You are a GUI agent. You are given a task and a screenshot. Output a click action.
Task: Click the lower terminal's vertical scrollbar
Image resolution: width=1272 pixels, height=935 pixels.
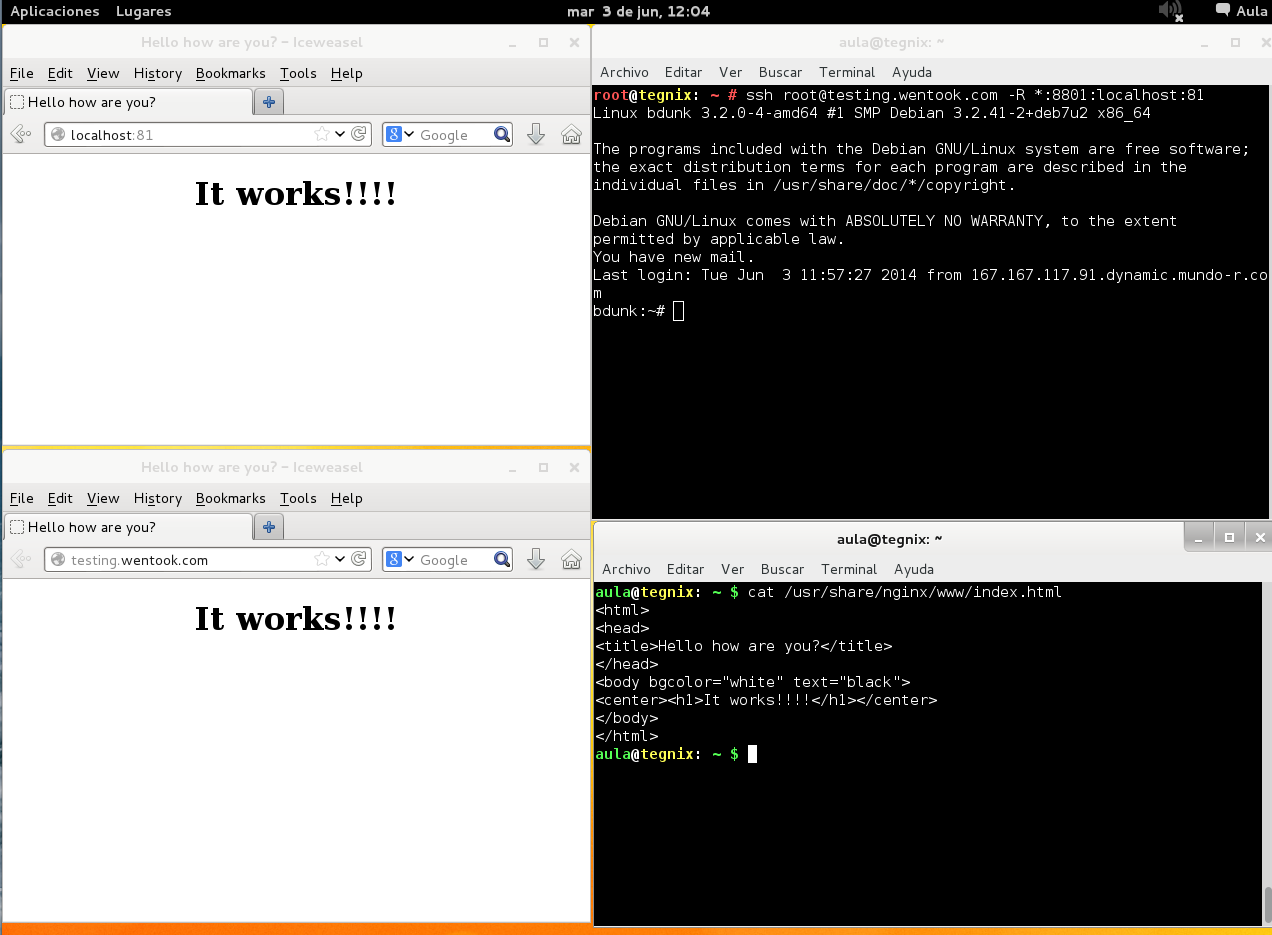[1266, 754]
